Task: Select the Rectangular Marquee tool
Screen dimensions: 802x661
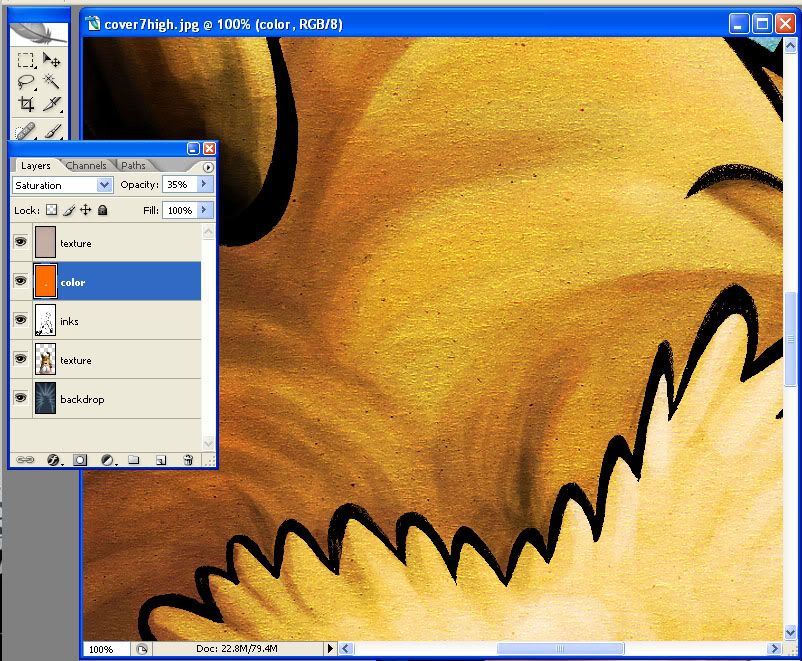Action: tap(26, 61)
